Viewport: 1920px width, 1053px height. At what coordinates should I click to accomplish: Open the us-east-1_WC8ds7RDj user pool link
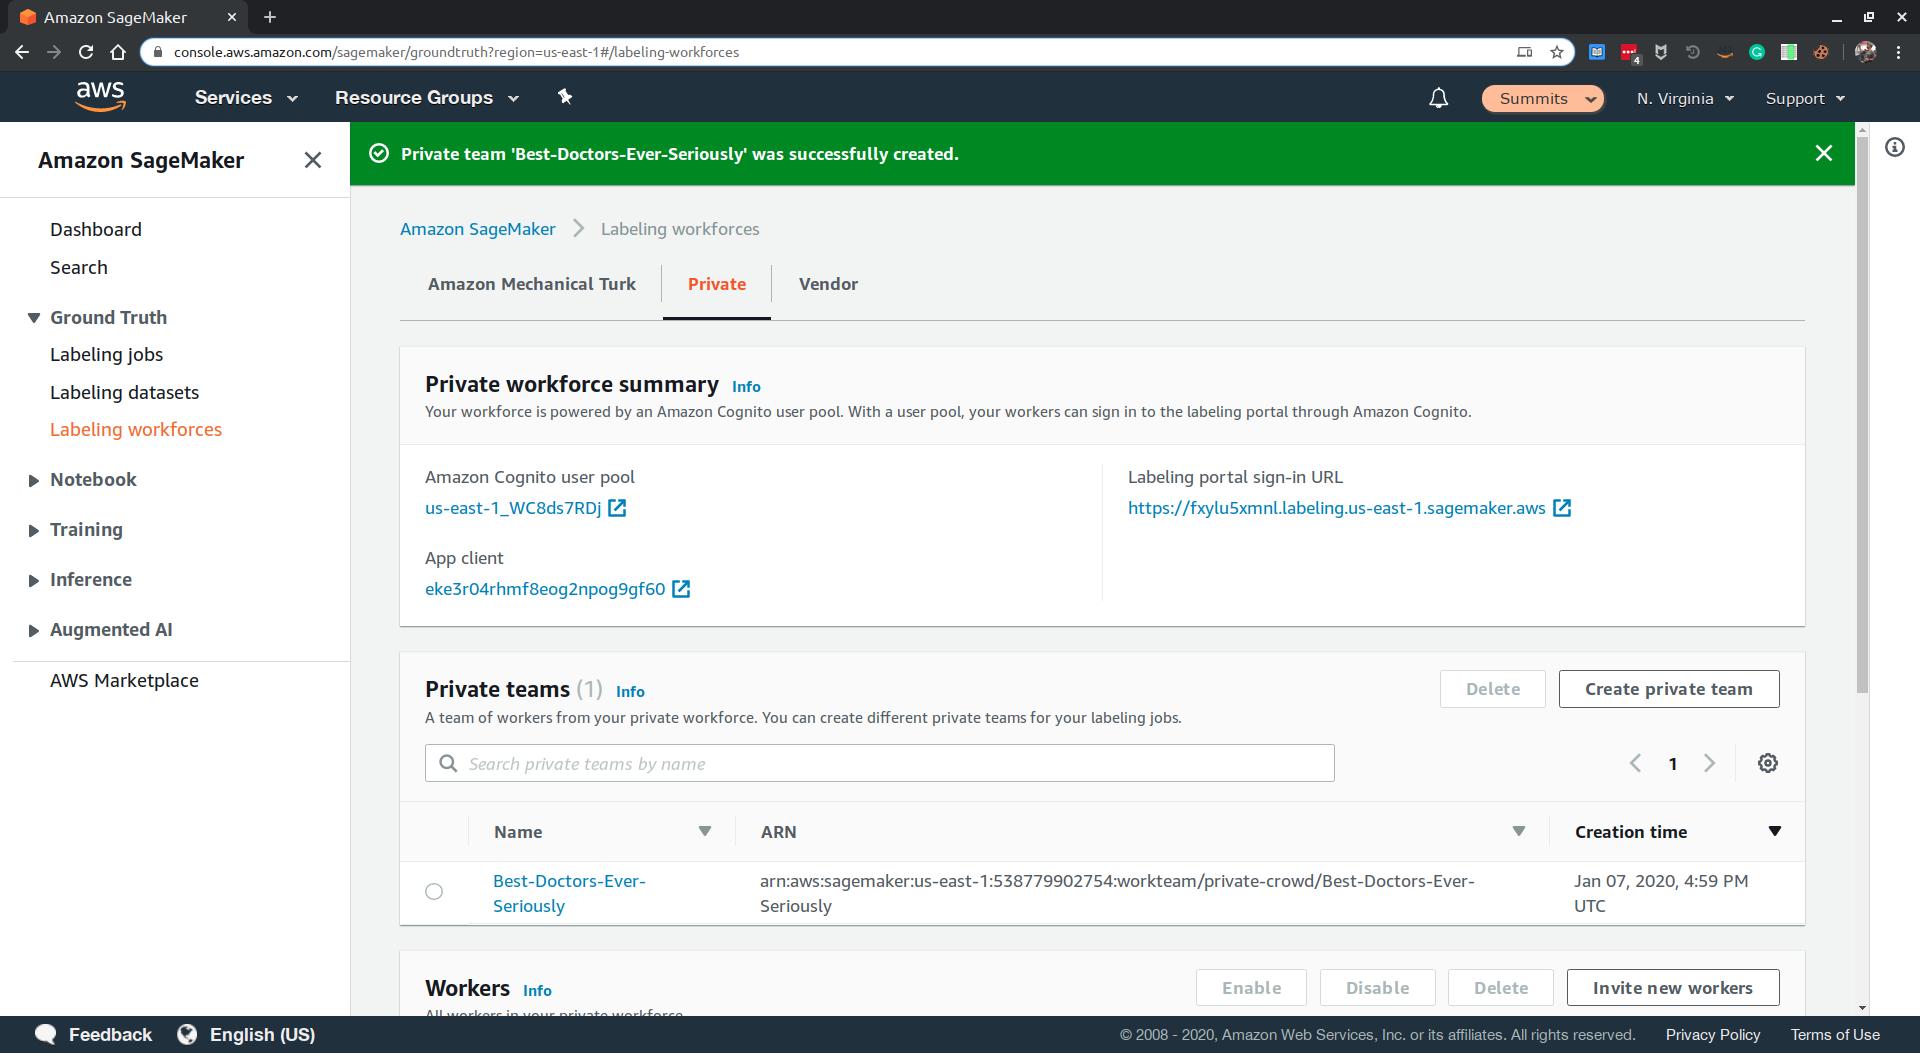513,508
